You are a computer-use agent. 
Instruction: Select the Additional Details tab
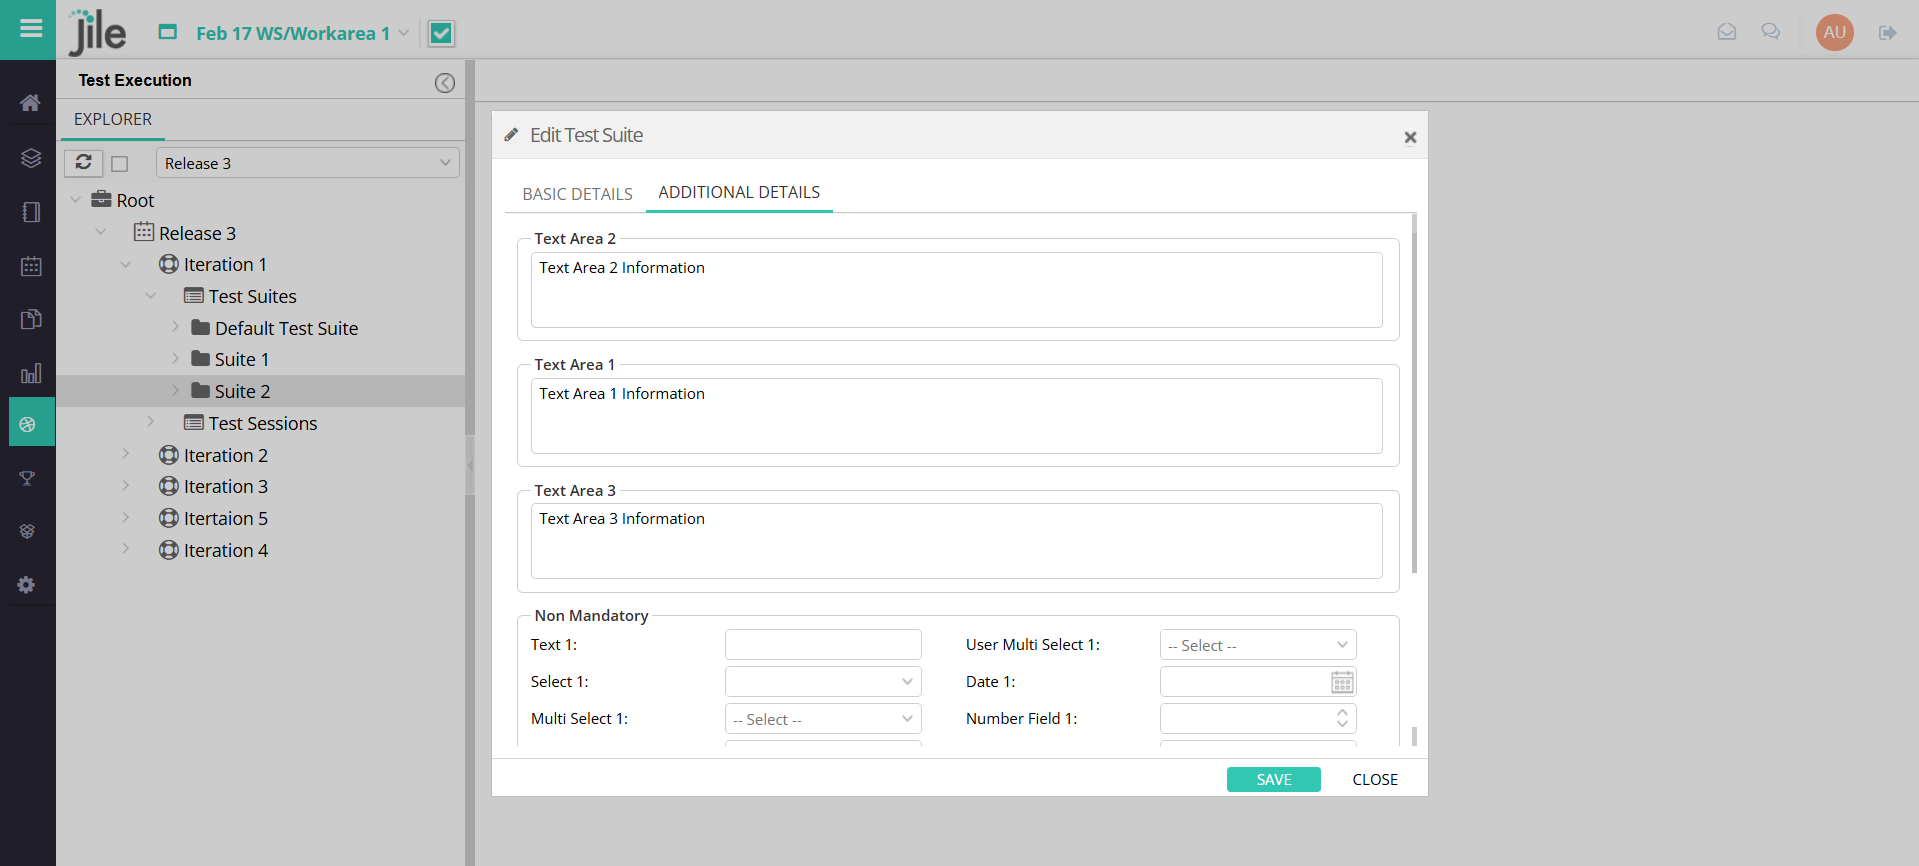pos(739,192)
